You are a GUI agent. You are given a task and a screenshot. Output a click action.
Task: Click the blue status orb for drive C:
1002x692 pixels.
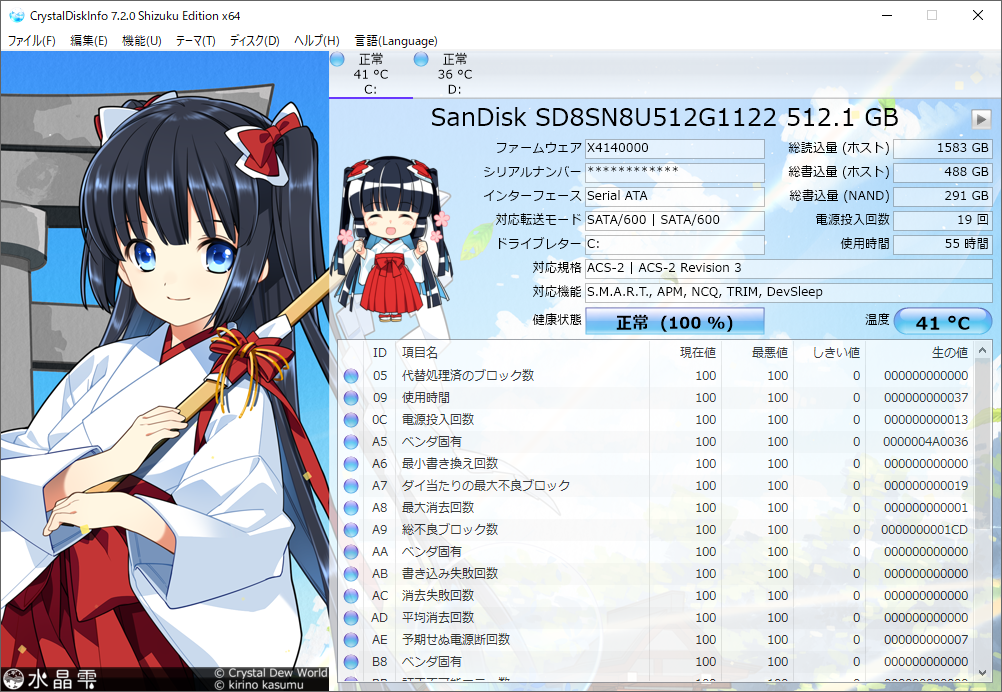tap(337, 59)
